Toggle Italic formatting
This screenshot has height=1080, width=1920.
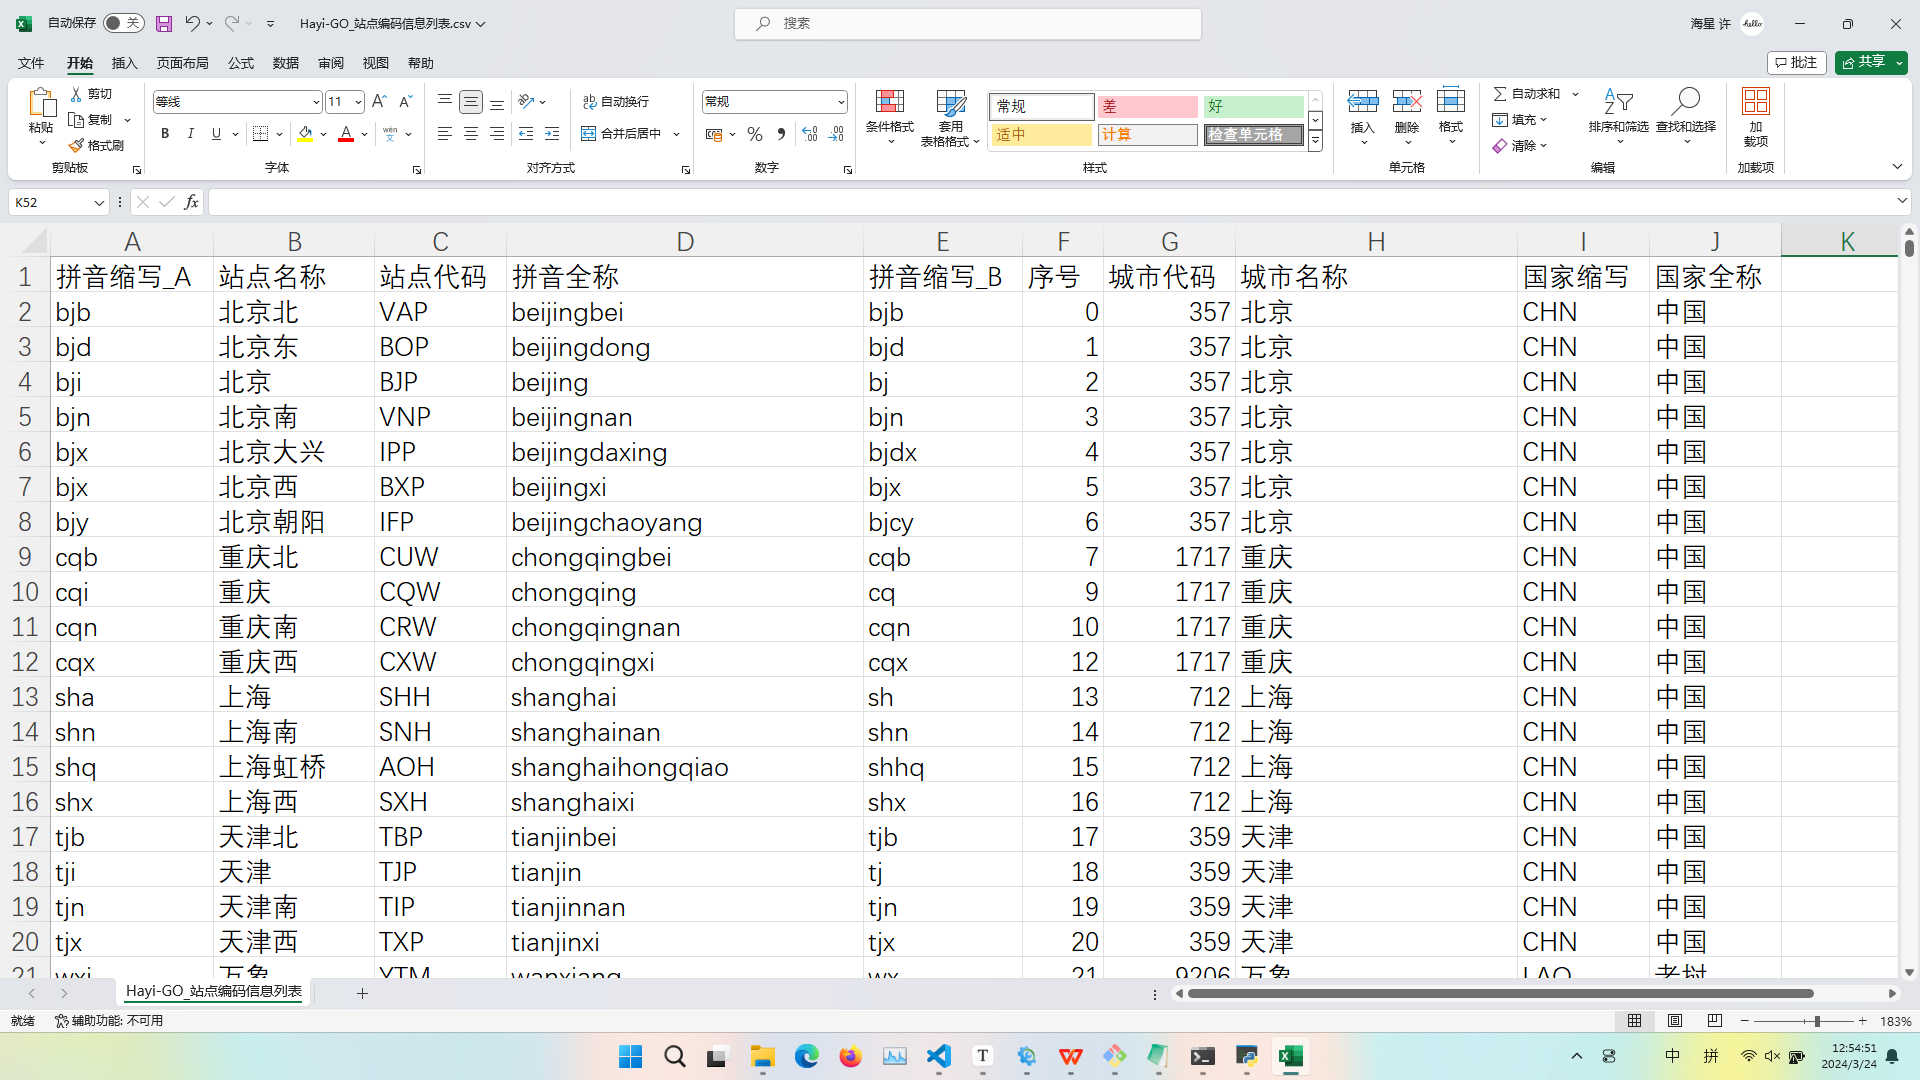click(190, 134)
